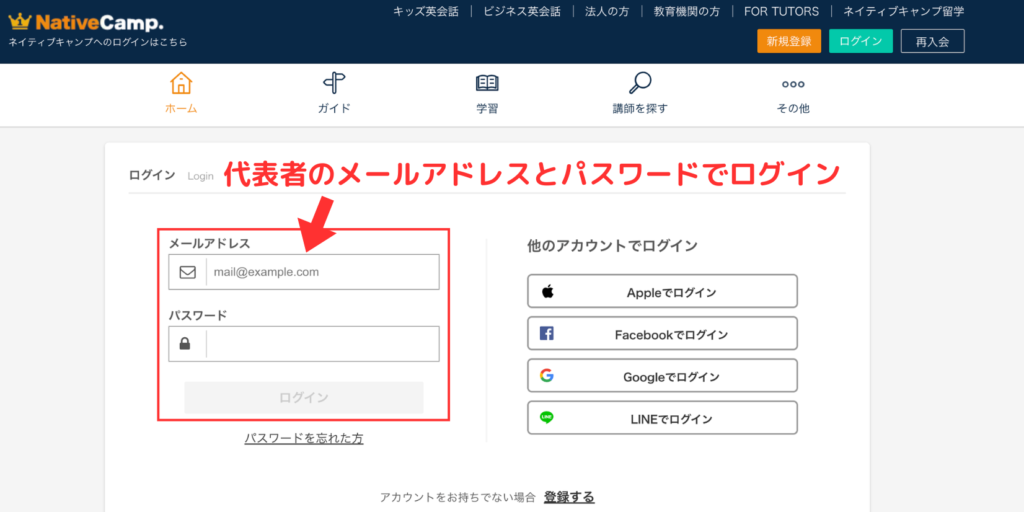The image size is (1024, 512).
Task: Focus the メールアドレス input field
Action: tap(321, 272)
